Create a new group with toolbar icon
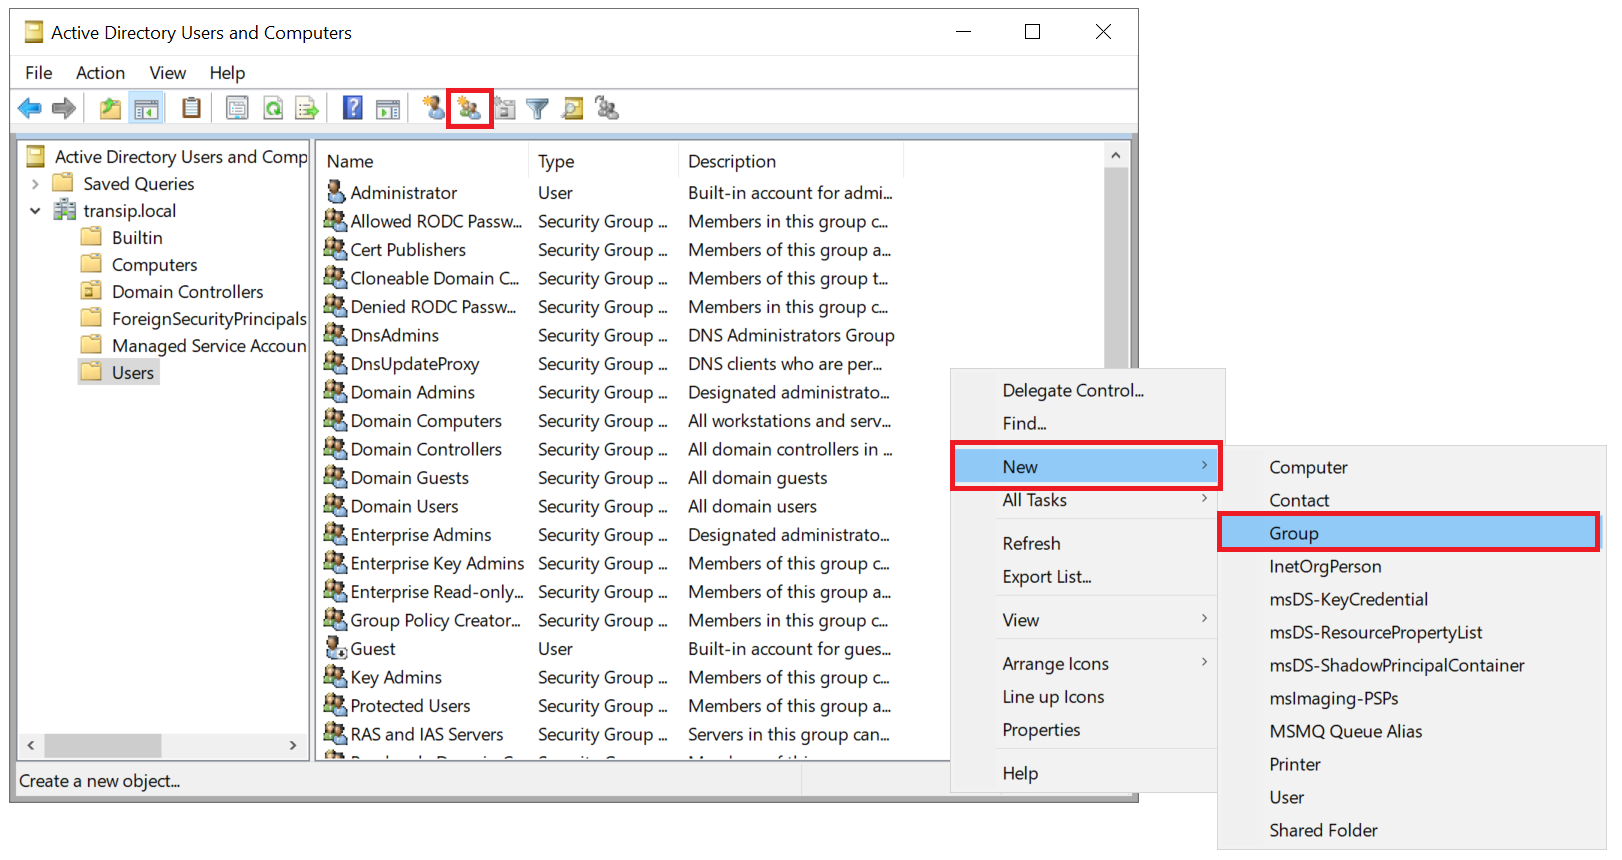The height and width of the screenshot is (860, 1622). click(469, 108)
